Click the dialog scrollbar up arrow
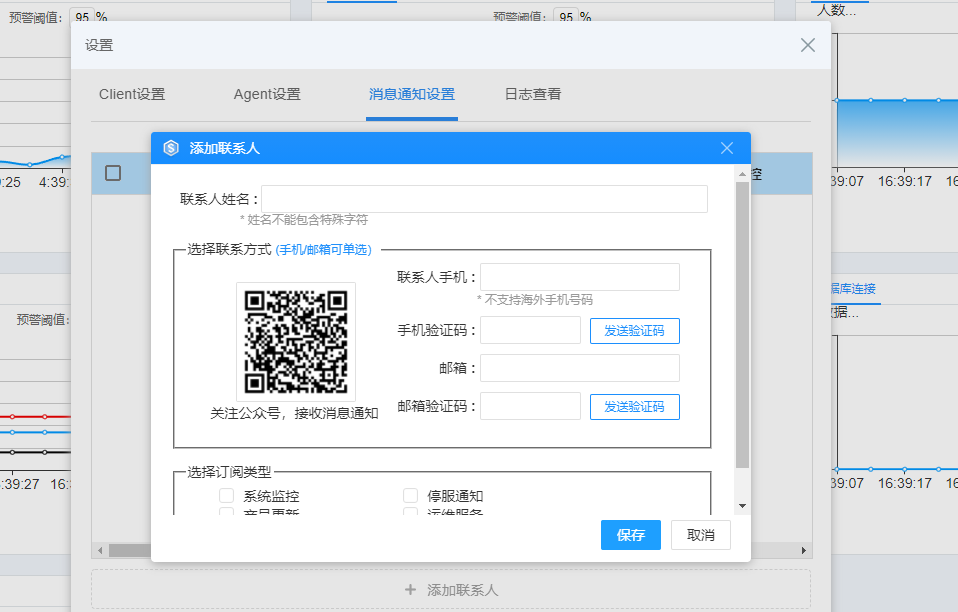This screenshot has width=958, height=612. (x=742, y=173)
